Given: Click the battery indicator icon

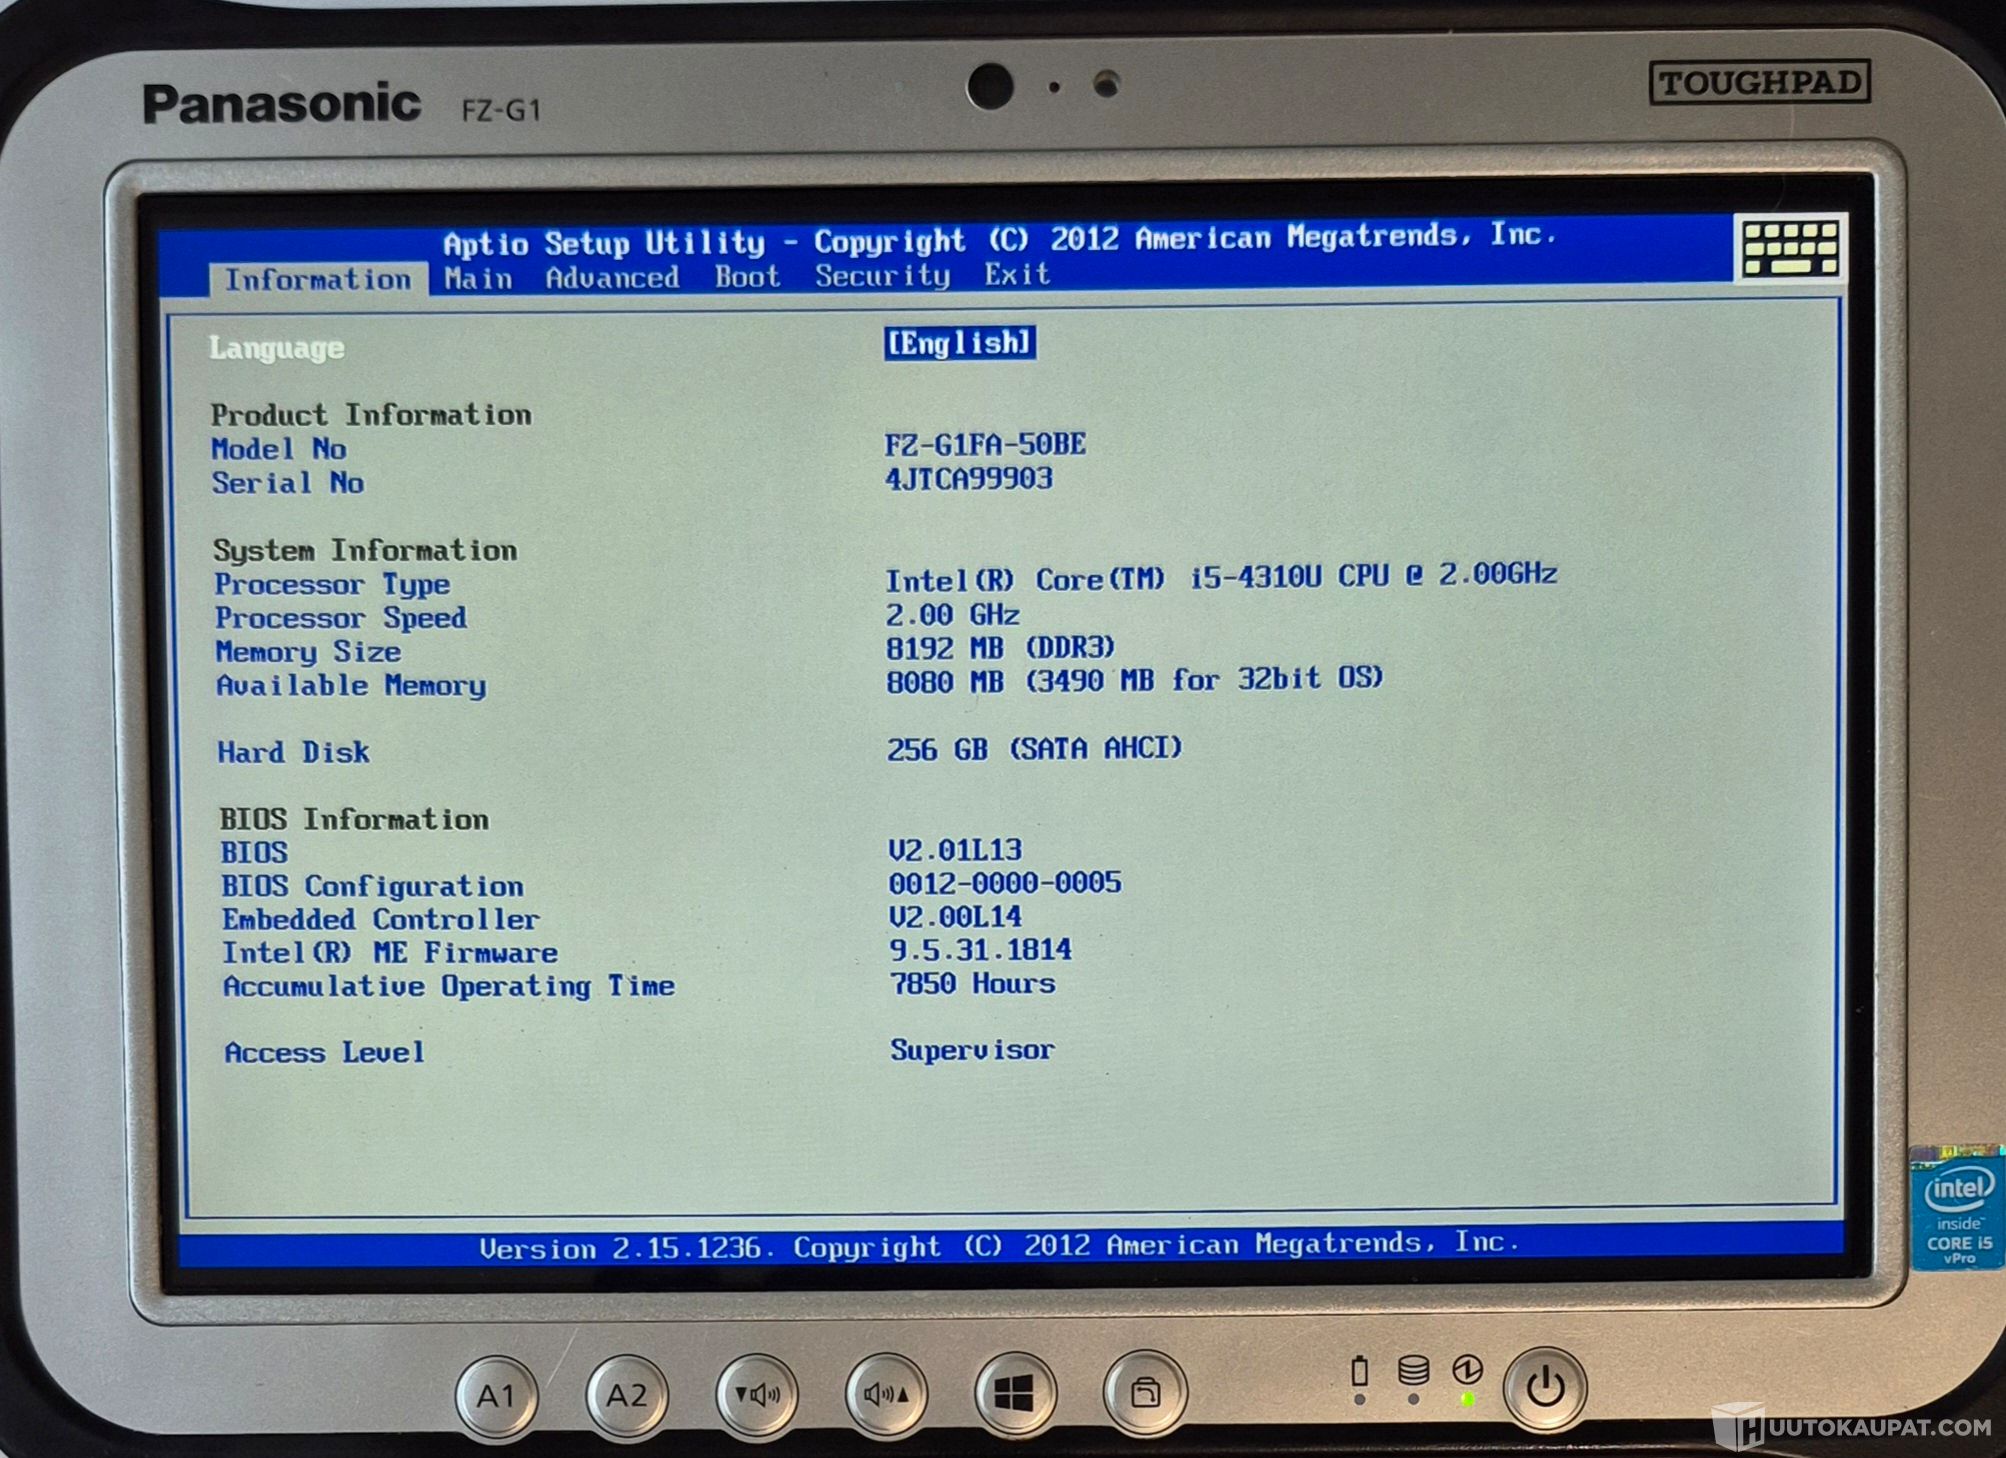Looking at the screenshot, I should (x=1359, y=1371).
